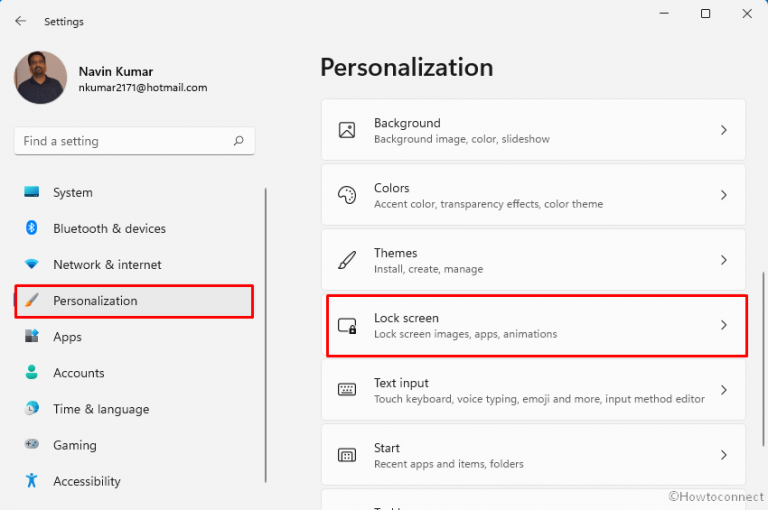Screen dimensions: 768x510
Task: Open the Colors row chevron
Action: [x=724, y=195]
